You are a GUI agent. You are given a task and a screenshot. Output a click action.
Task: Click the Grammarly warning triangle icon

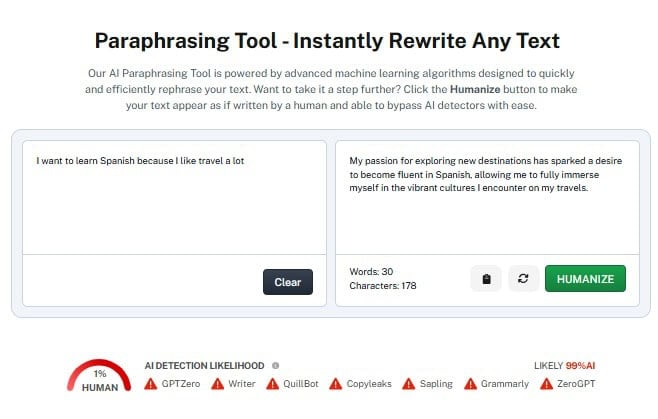(x=471, y=384)
